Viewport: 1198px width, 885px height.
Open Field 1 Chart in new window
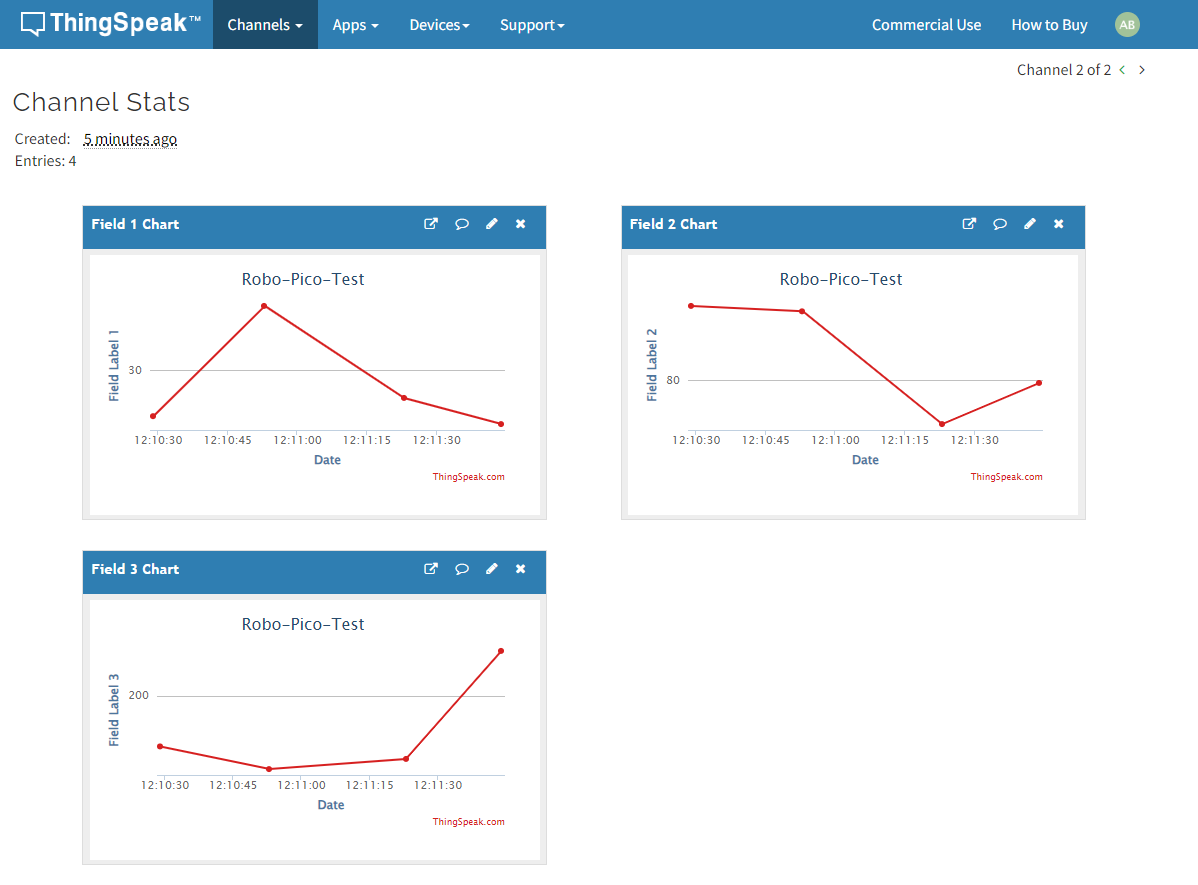[431, 224]
